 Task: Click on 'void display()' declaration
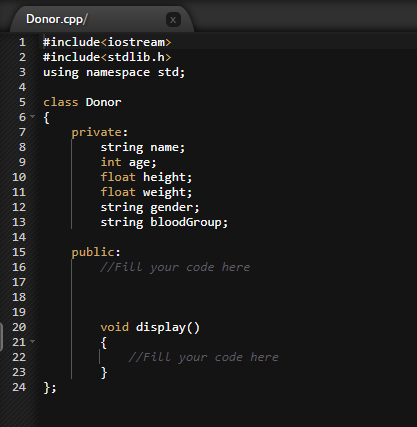coord(150,327)
